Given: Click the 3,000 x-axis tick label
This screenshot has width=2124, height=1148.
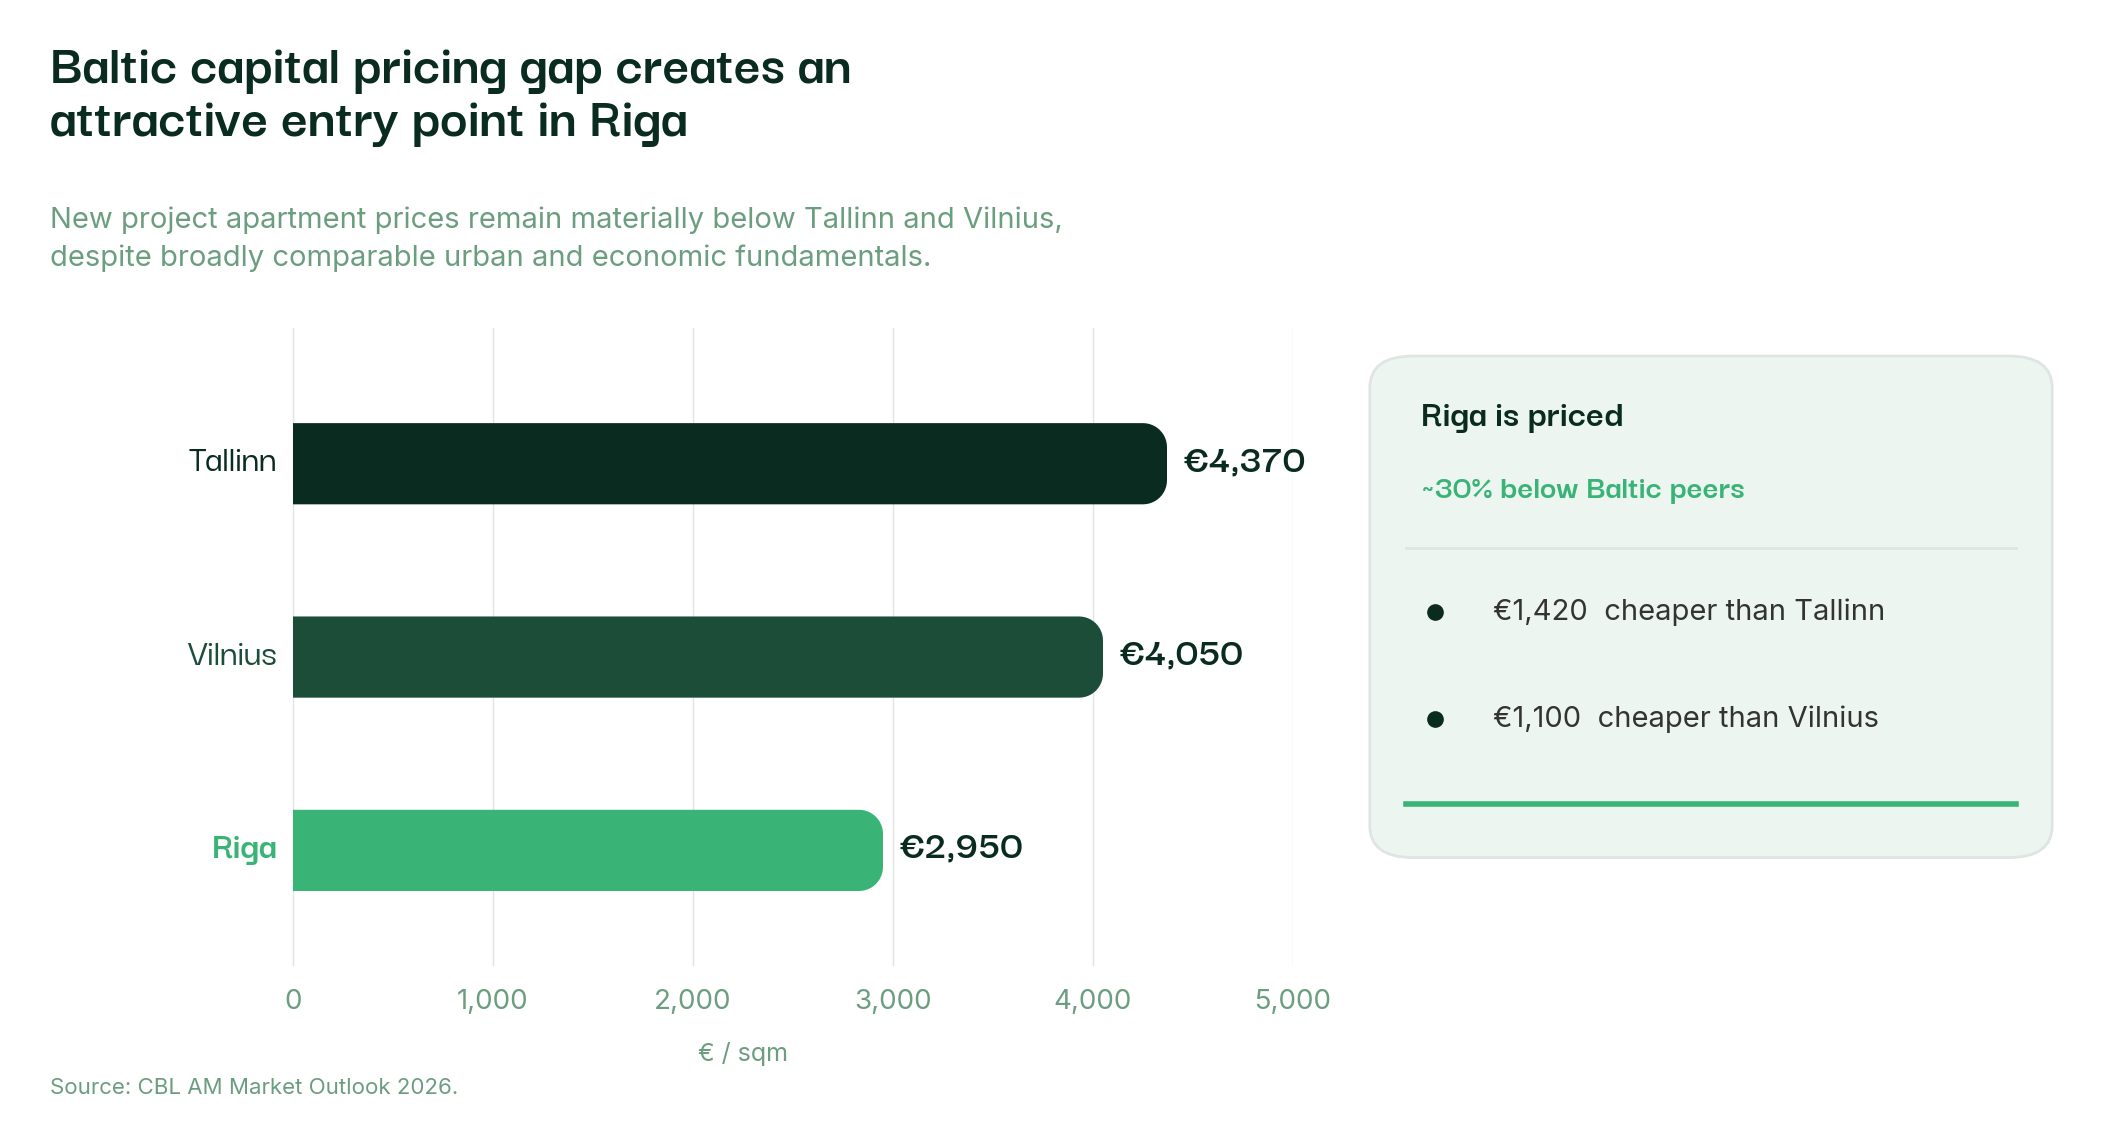Looking at the screenshot, I should pyautogui.click(x=893, y=999).
